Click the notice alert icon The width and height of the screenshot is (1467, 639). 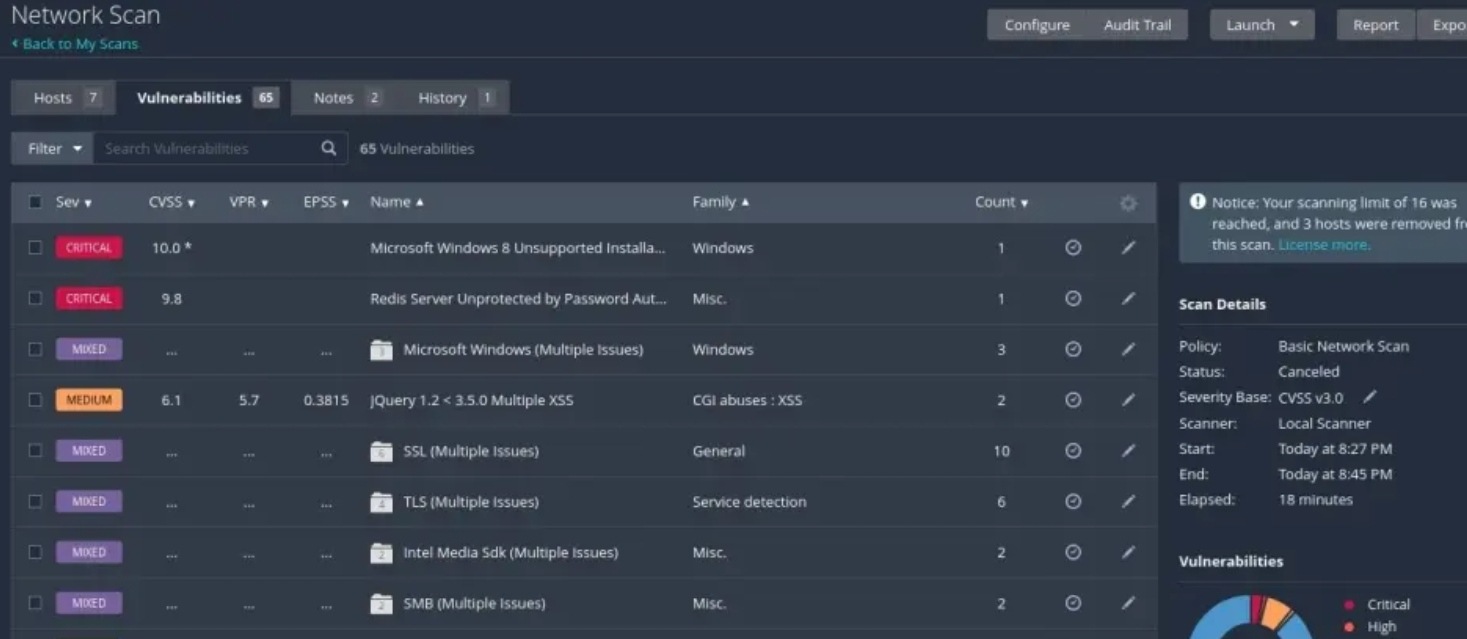pyautogui.click(x=1198, y=202)
